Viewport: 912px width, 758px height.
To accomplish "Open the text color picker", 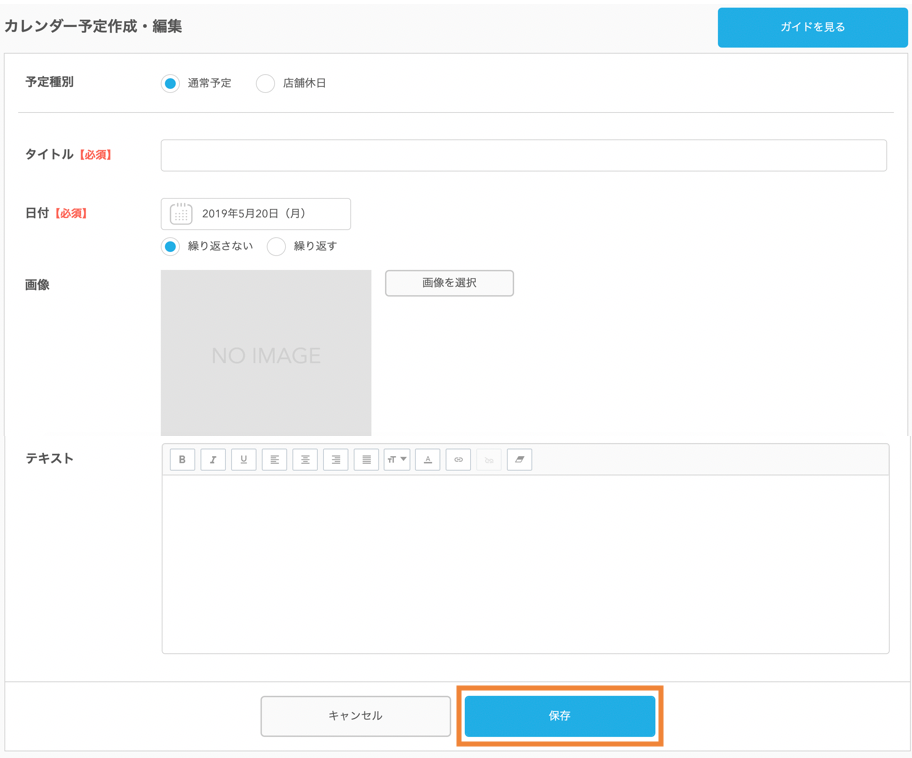I will point(428,460).
